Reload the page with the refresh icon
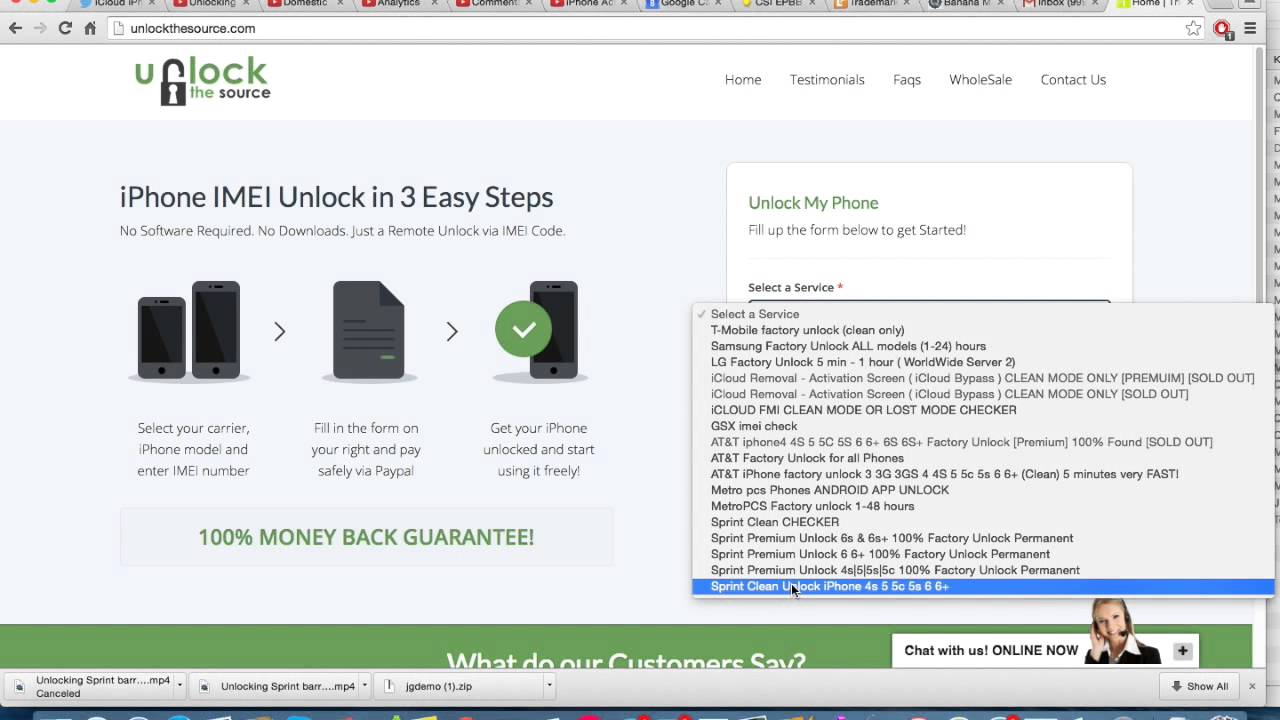 [x=65, y=28]
